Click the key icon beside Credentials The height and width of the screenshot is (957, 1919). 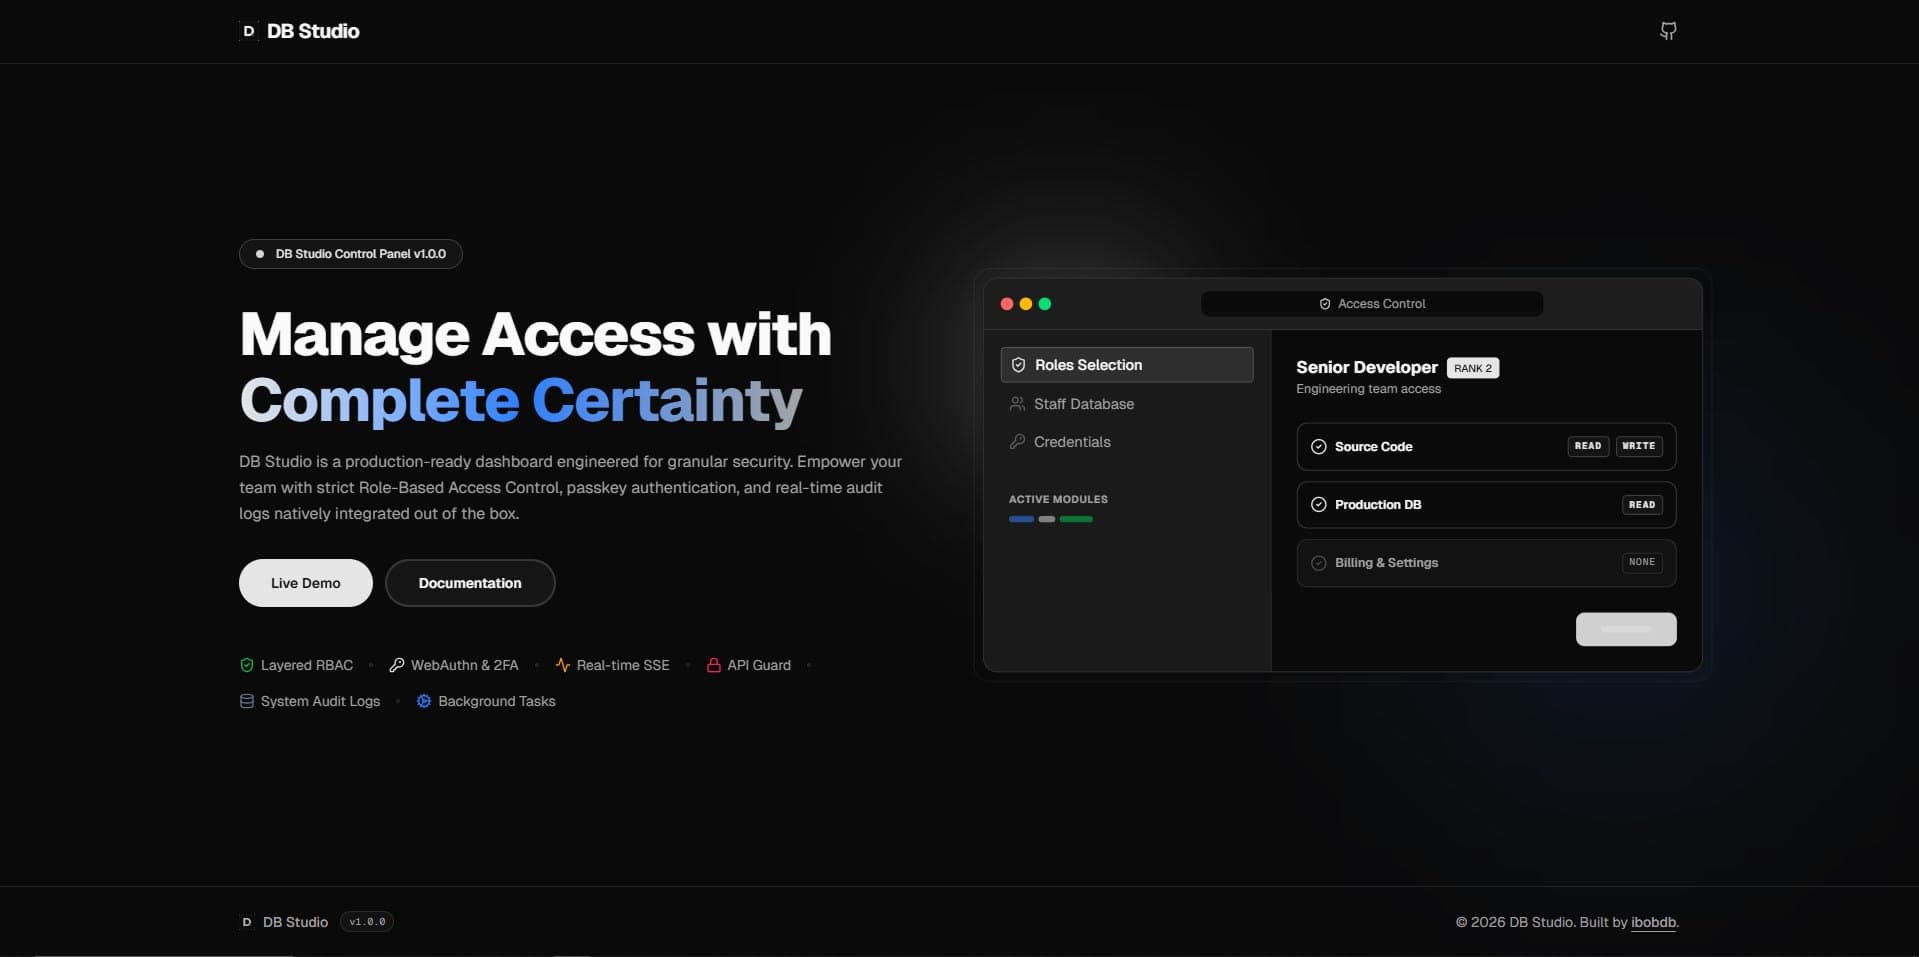pos(1017,441)
